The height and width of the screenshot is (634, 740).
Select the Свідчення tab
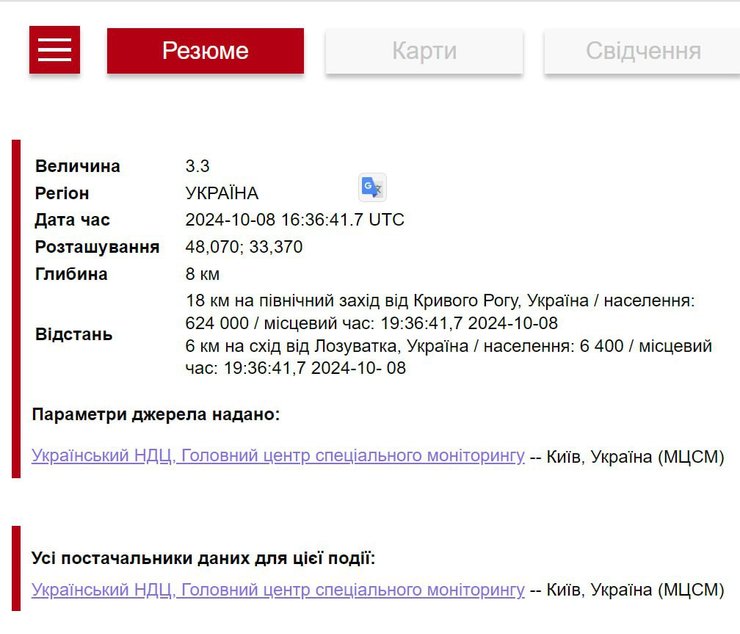coord(642,51)
